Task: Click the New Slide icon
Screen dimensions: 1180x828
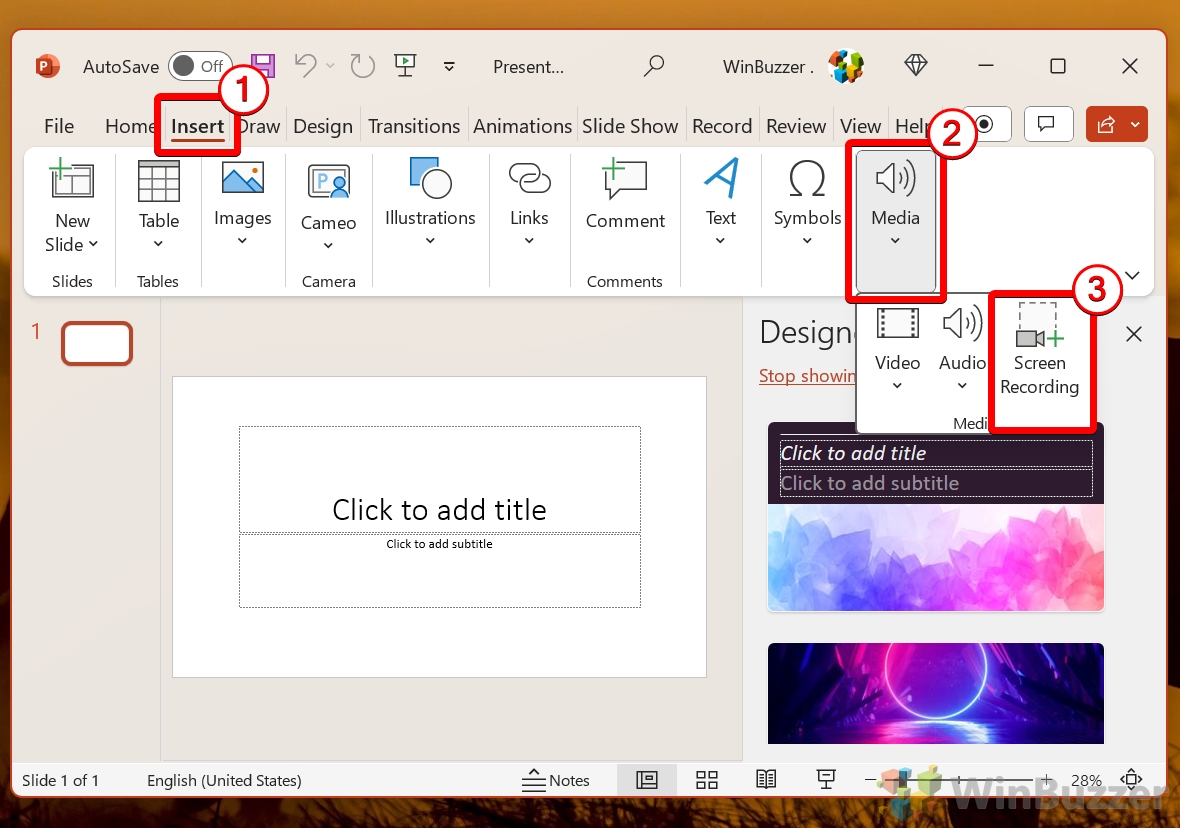Action: 72,179
